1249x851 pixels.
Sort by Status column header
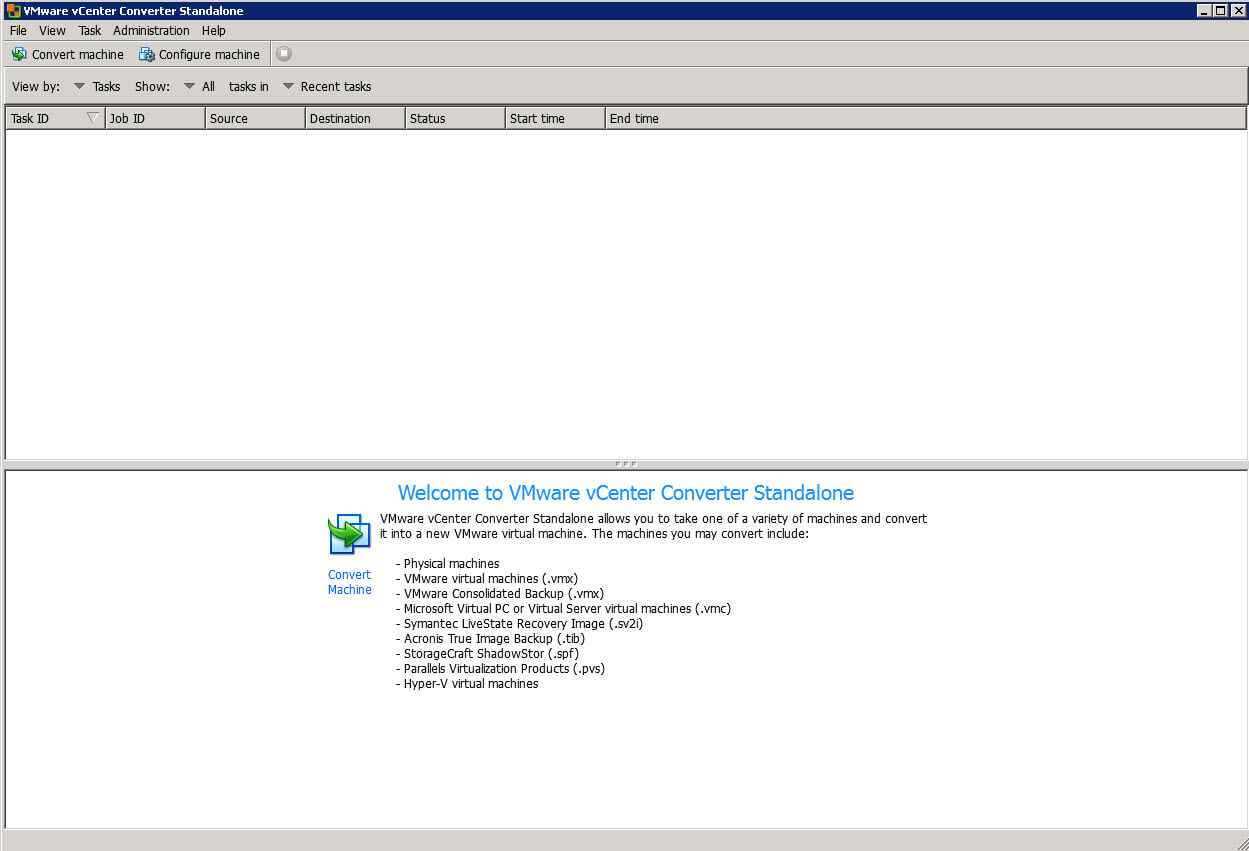pos(455,118)
